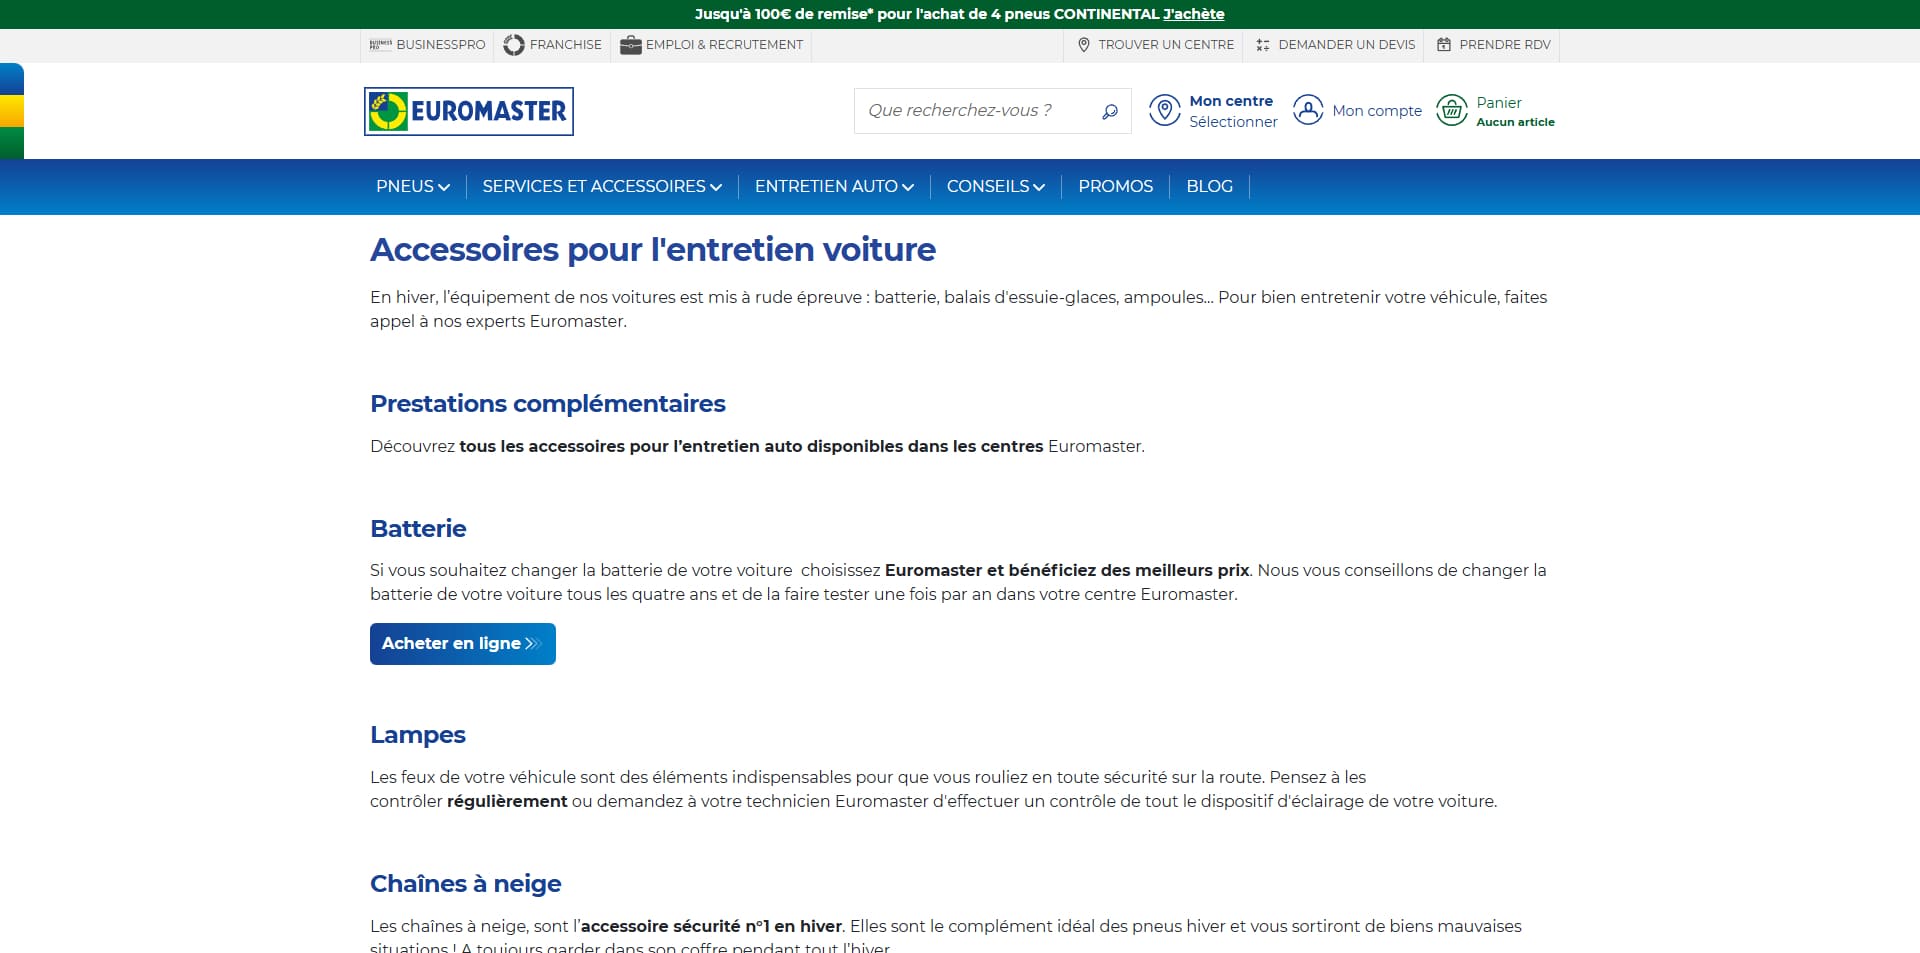Open the PRENDRE RDV link text
Image resolution: width=1920 pixels, height=953 pixels.
click(1505, 45)
